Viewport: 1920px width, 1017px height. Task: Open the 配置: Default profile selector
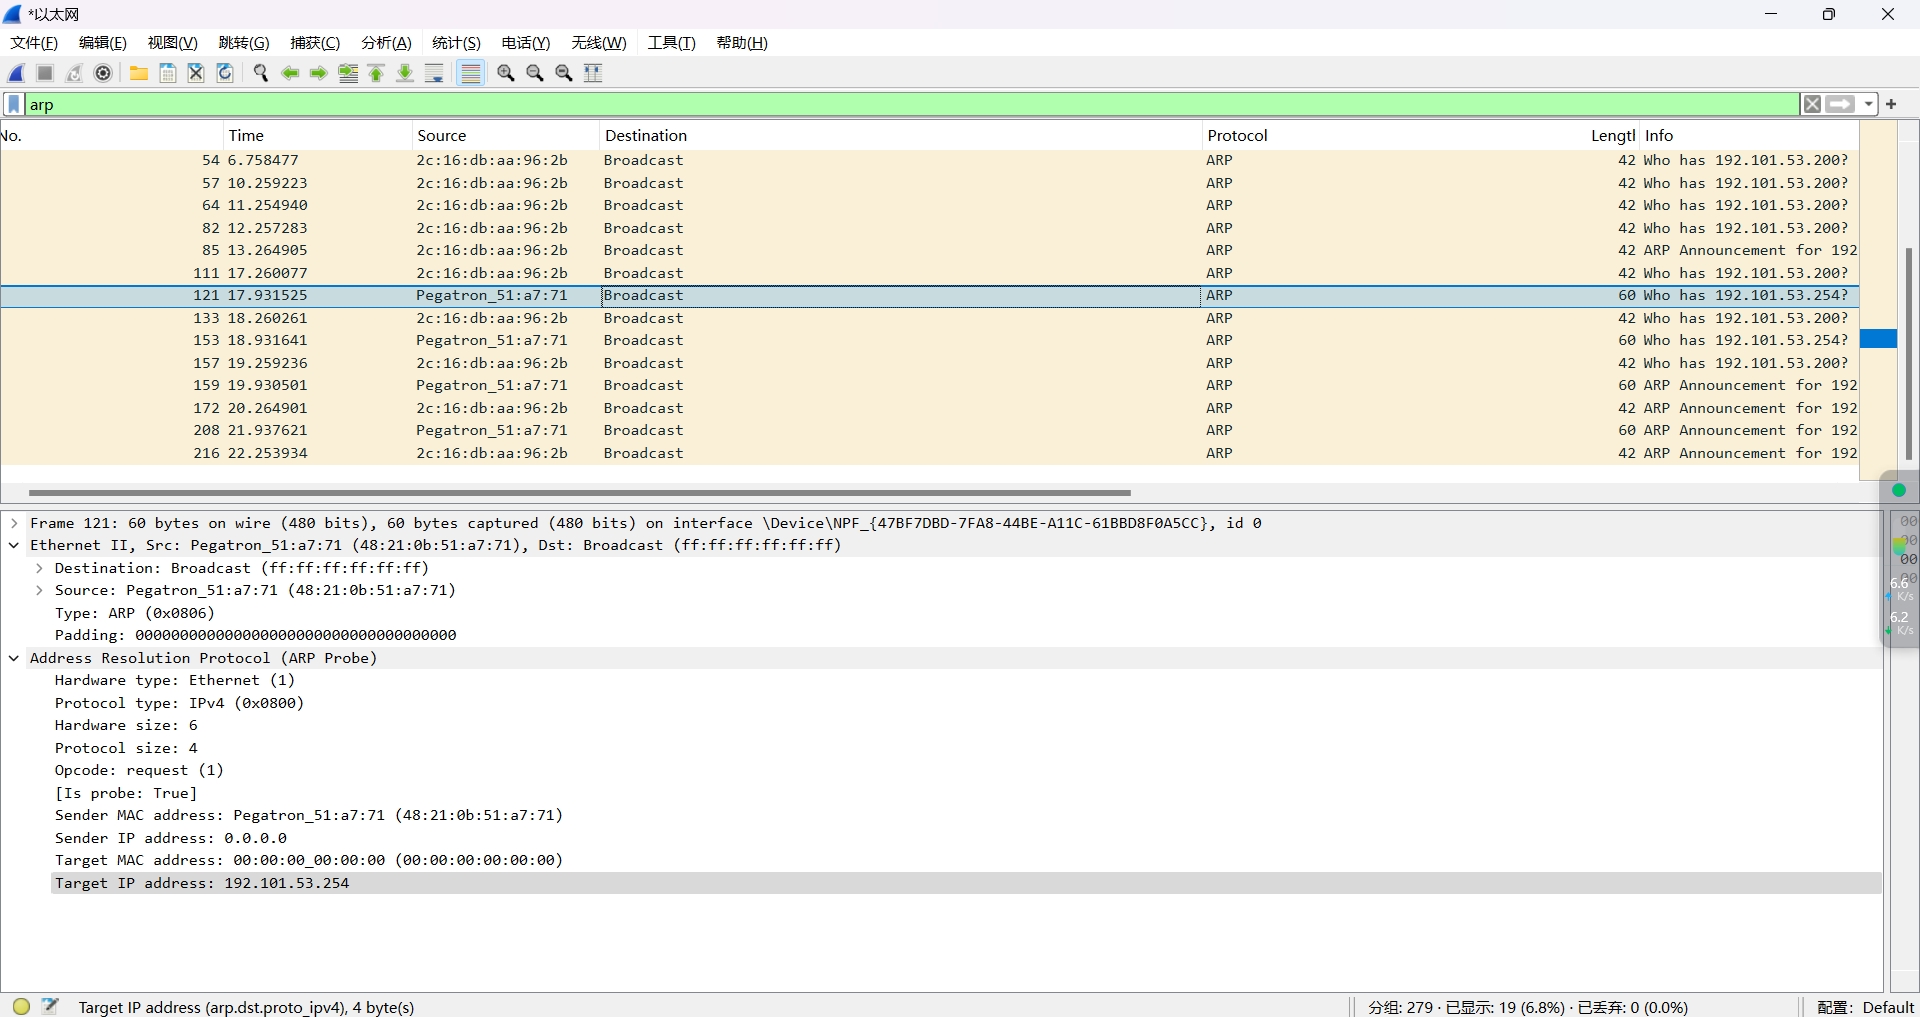click(1865, 1007)
